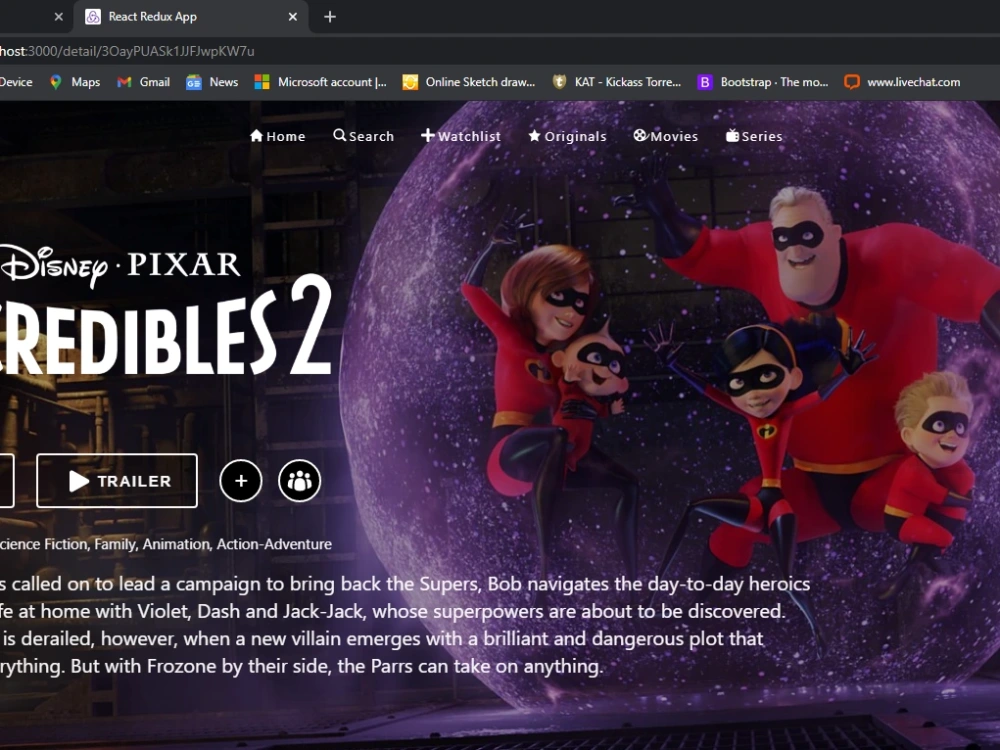Image resolution: width=1000 pixels, height=750 pixels.
Task: Open the KAT Kickass Torrents bookmark
Action: click(x=617, y=82)
